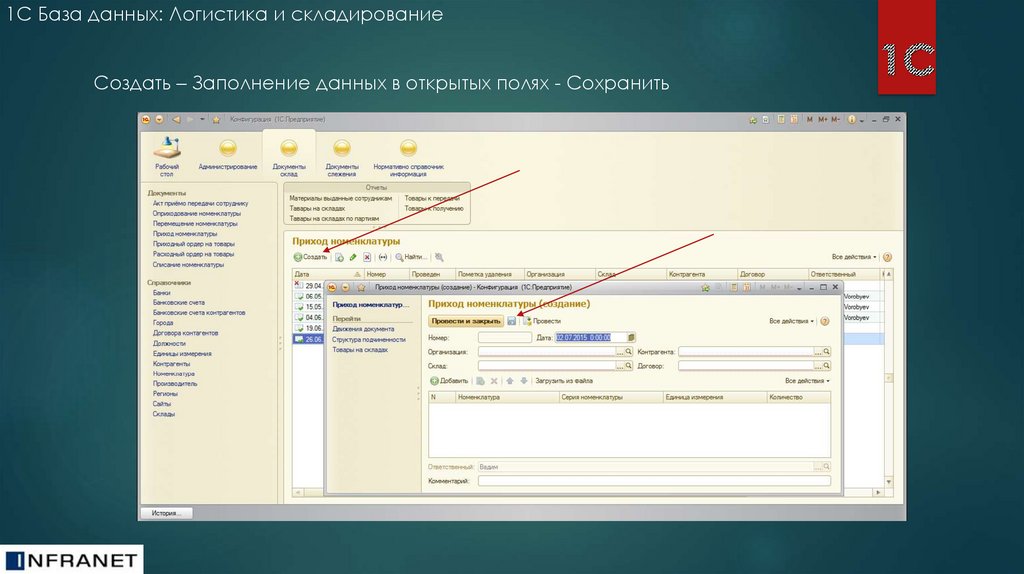Click the copy document icon in list toolbar
Screen dimensions: 1024x574
tap(340, 257)
